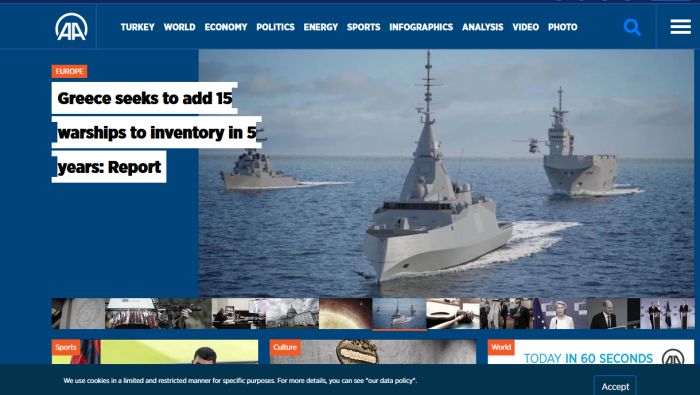Open the Photo section
The width and height of the screenshot is (700, 395).
tap(562, 27)
